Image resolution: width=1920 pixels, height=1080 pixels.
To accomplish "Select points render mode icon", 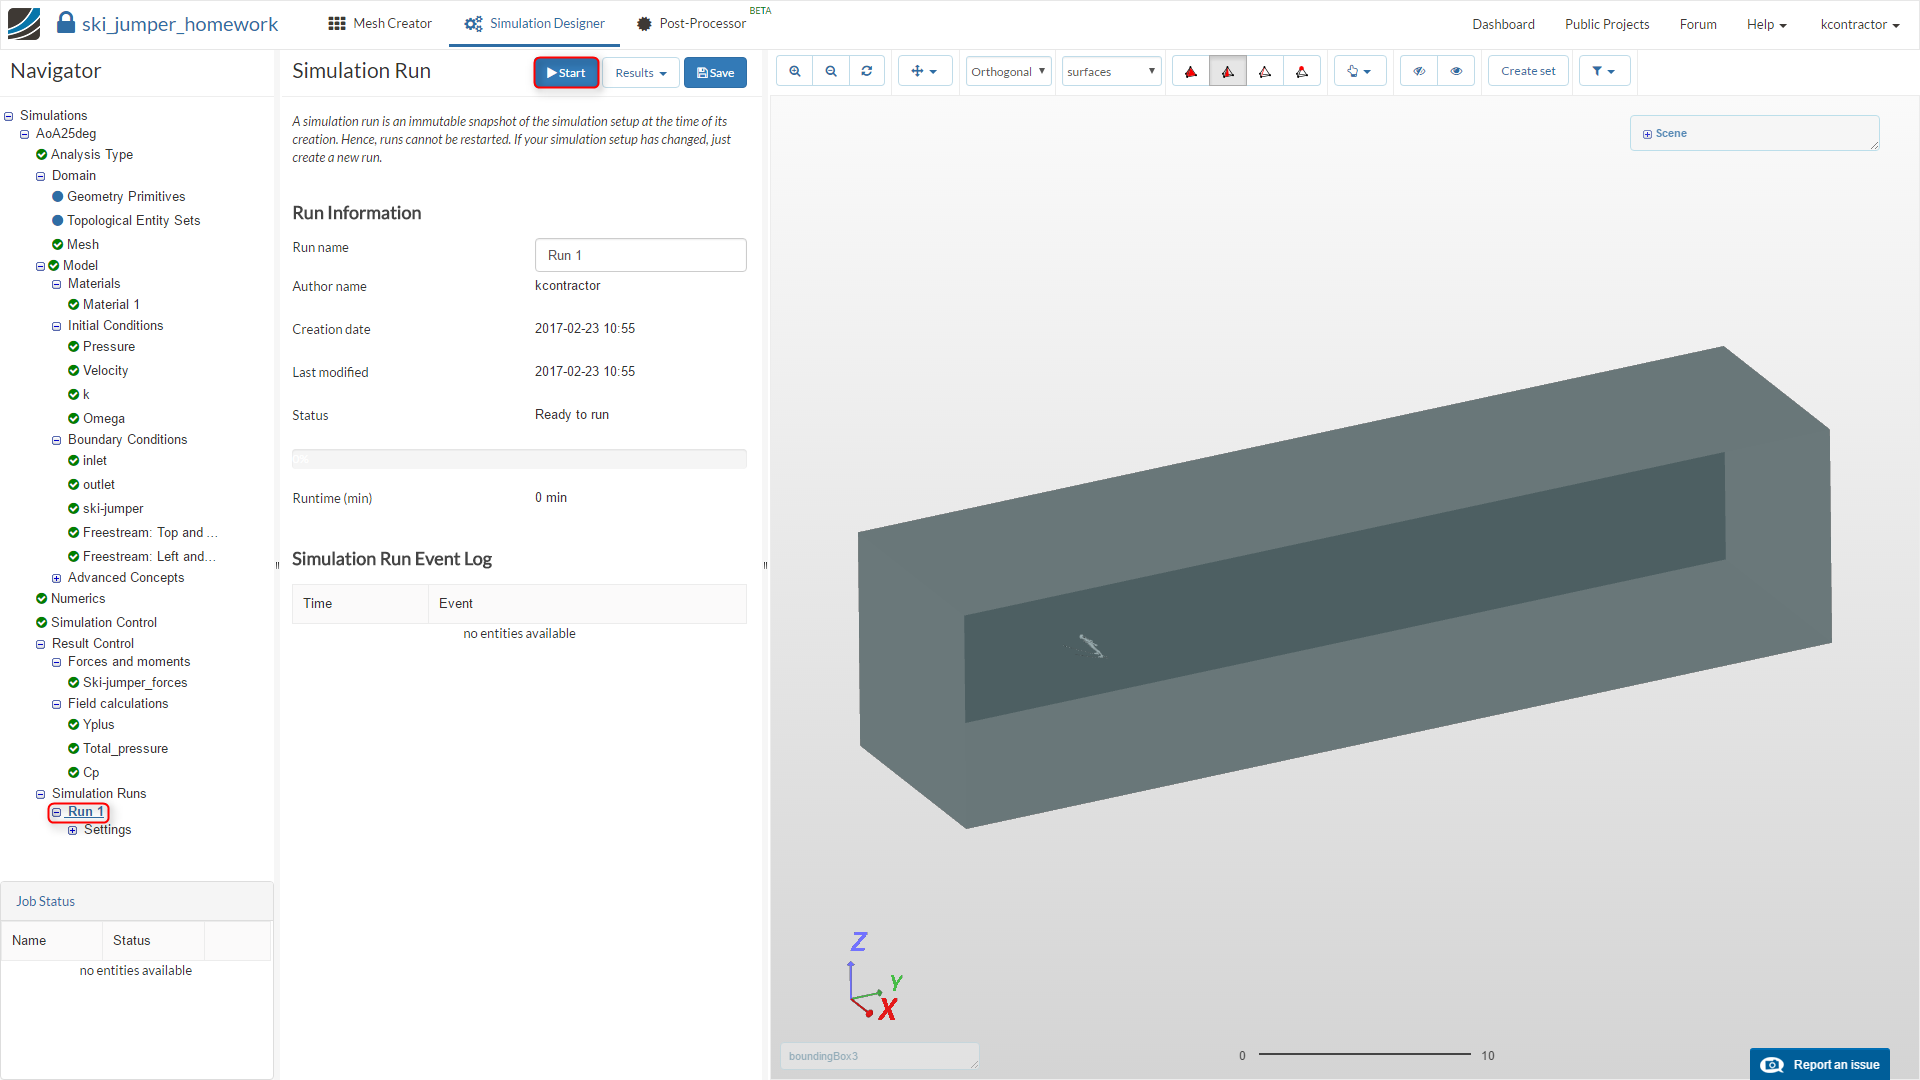I will click(1302, 71).
